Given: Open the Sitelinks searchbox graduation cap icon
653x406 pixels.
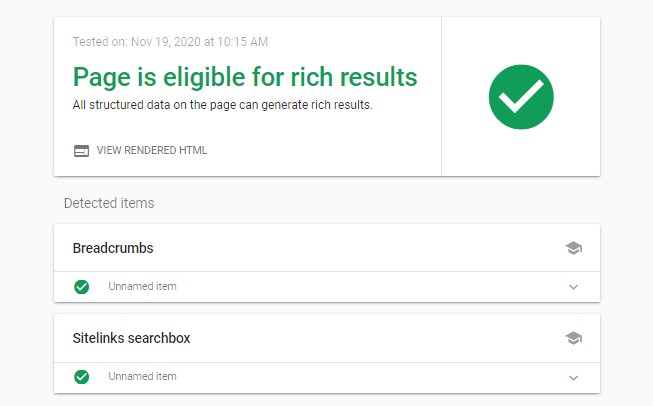Looking at the screenshot, I should click(x=573, y=338).
